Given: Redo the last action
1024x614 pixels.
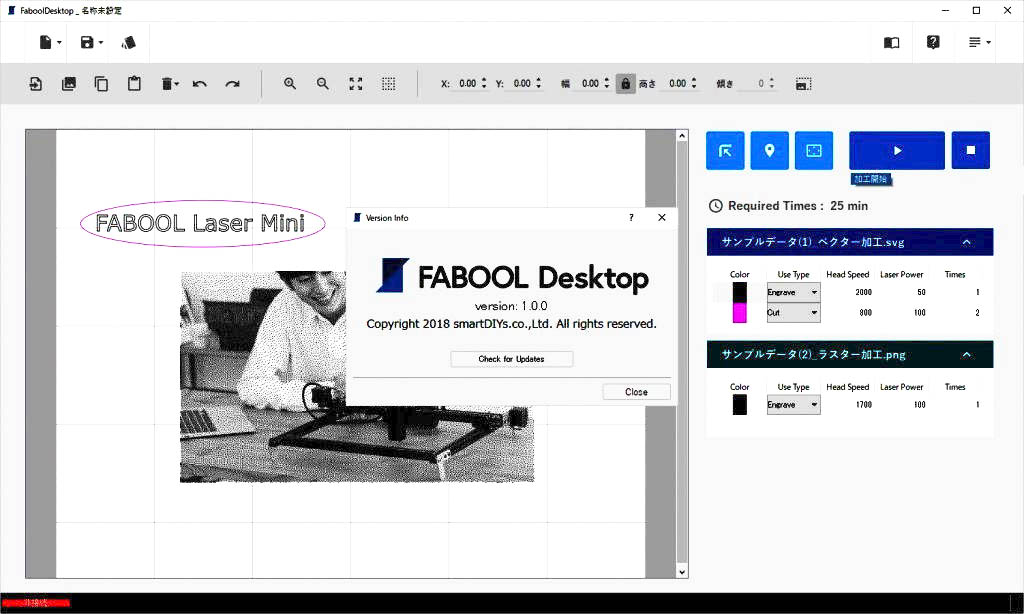Looking at the screenshot, I should click(x=232, y=84).
